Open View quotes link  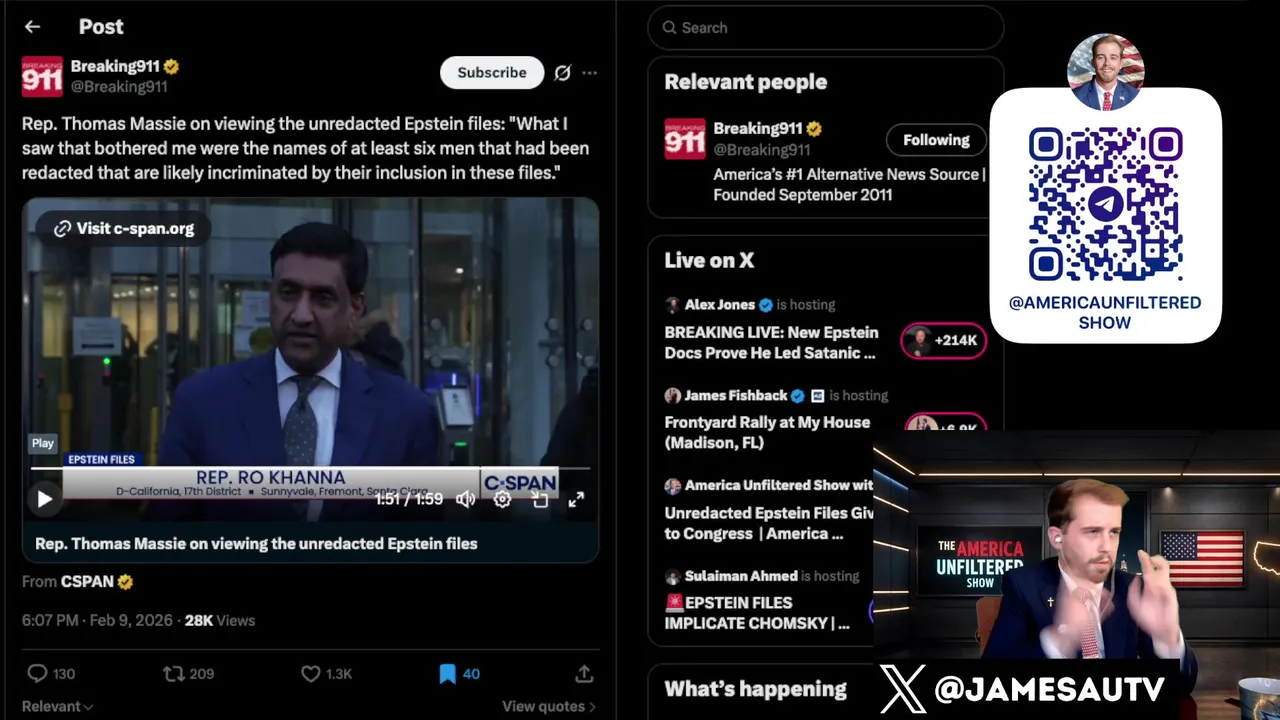pos(549,706)
